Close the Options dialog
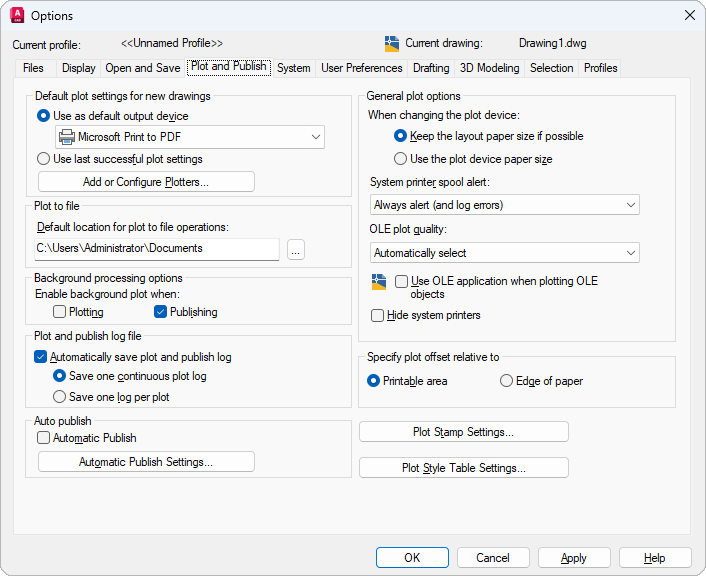This screenshot has height=576, width=706. tap(689, 15)
